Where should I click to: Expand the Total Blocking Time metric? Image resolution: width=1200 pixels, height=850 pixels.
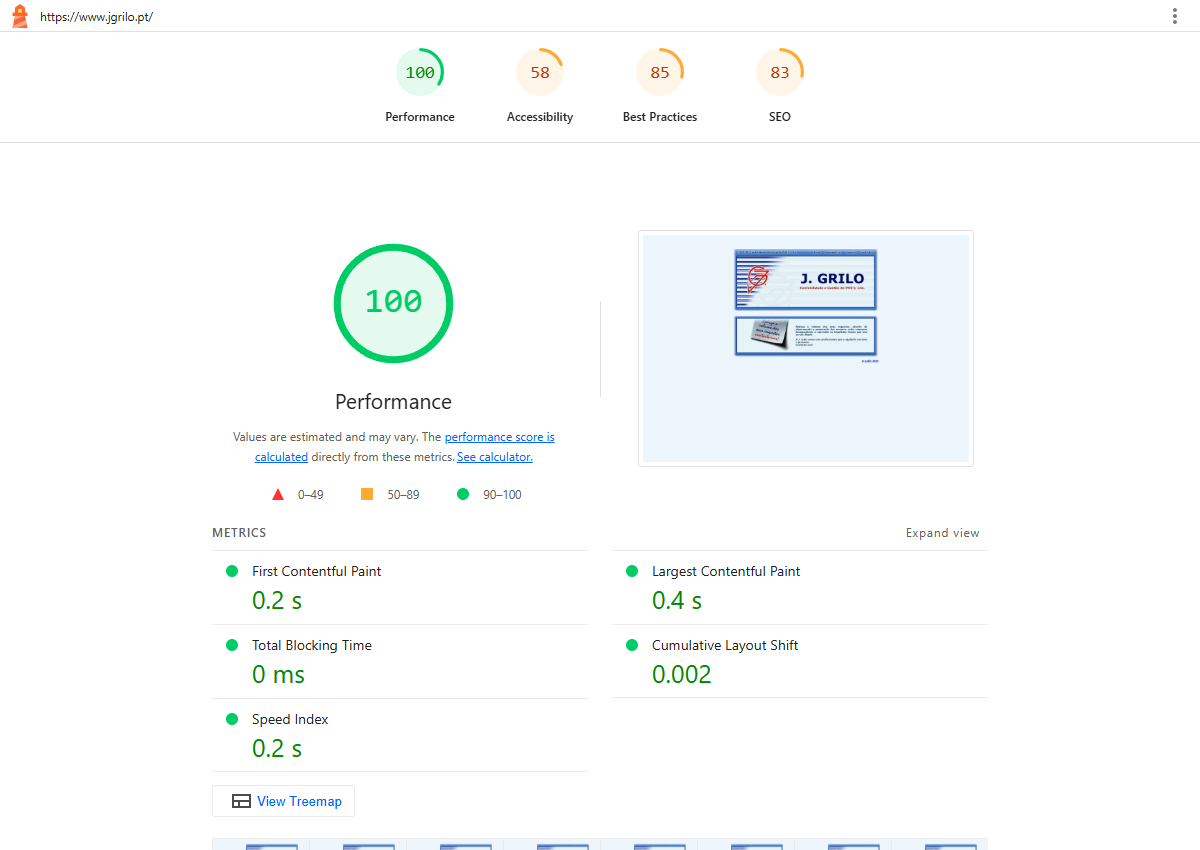(x=400, y=661)
